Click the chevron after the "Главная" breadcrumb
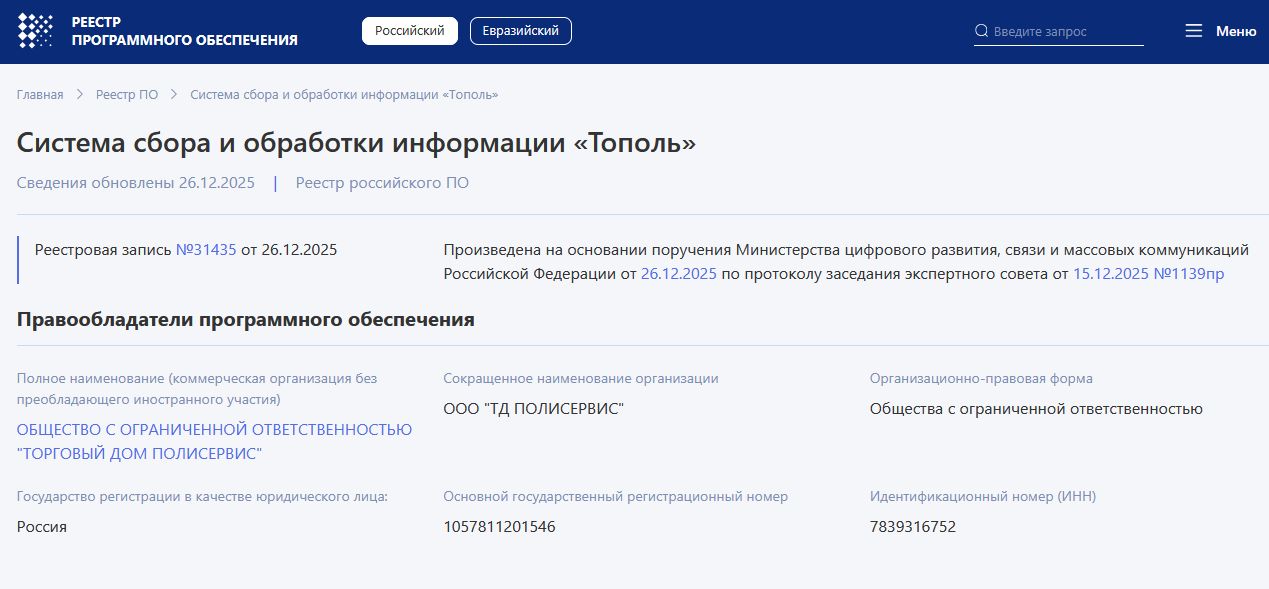This screenshot has width=1269, height=589. (x=80, y=95)
